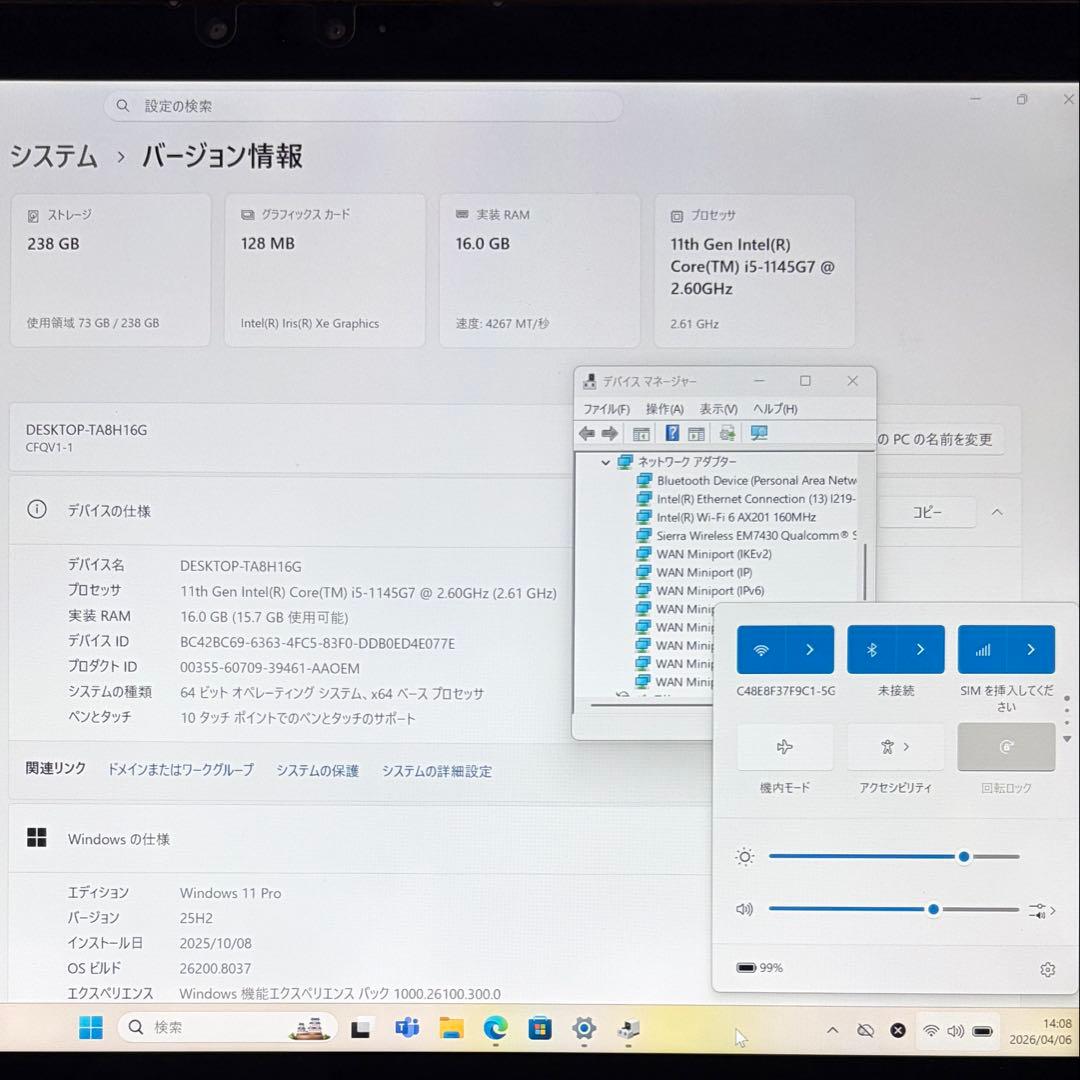
Task: Enable airplane mode (機内モード)
Action: [785, 747]
